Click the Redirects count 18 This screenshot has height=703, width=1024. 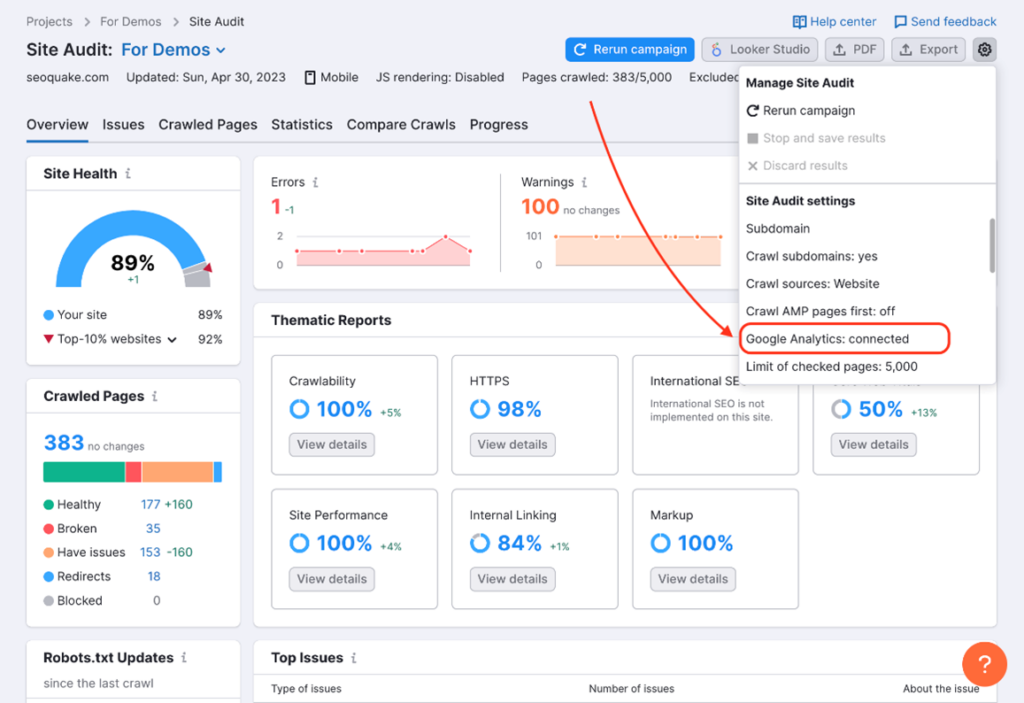point(154,577)
